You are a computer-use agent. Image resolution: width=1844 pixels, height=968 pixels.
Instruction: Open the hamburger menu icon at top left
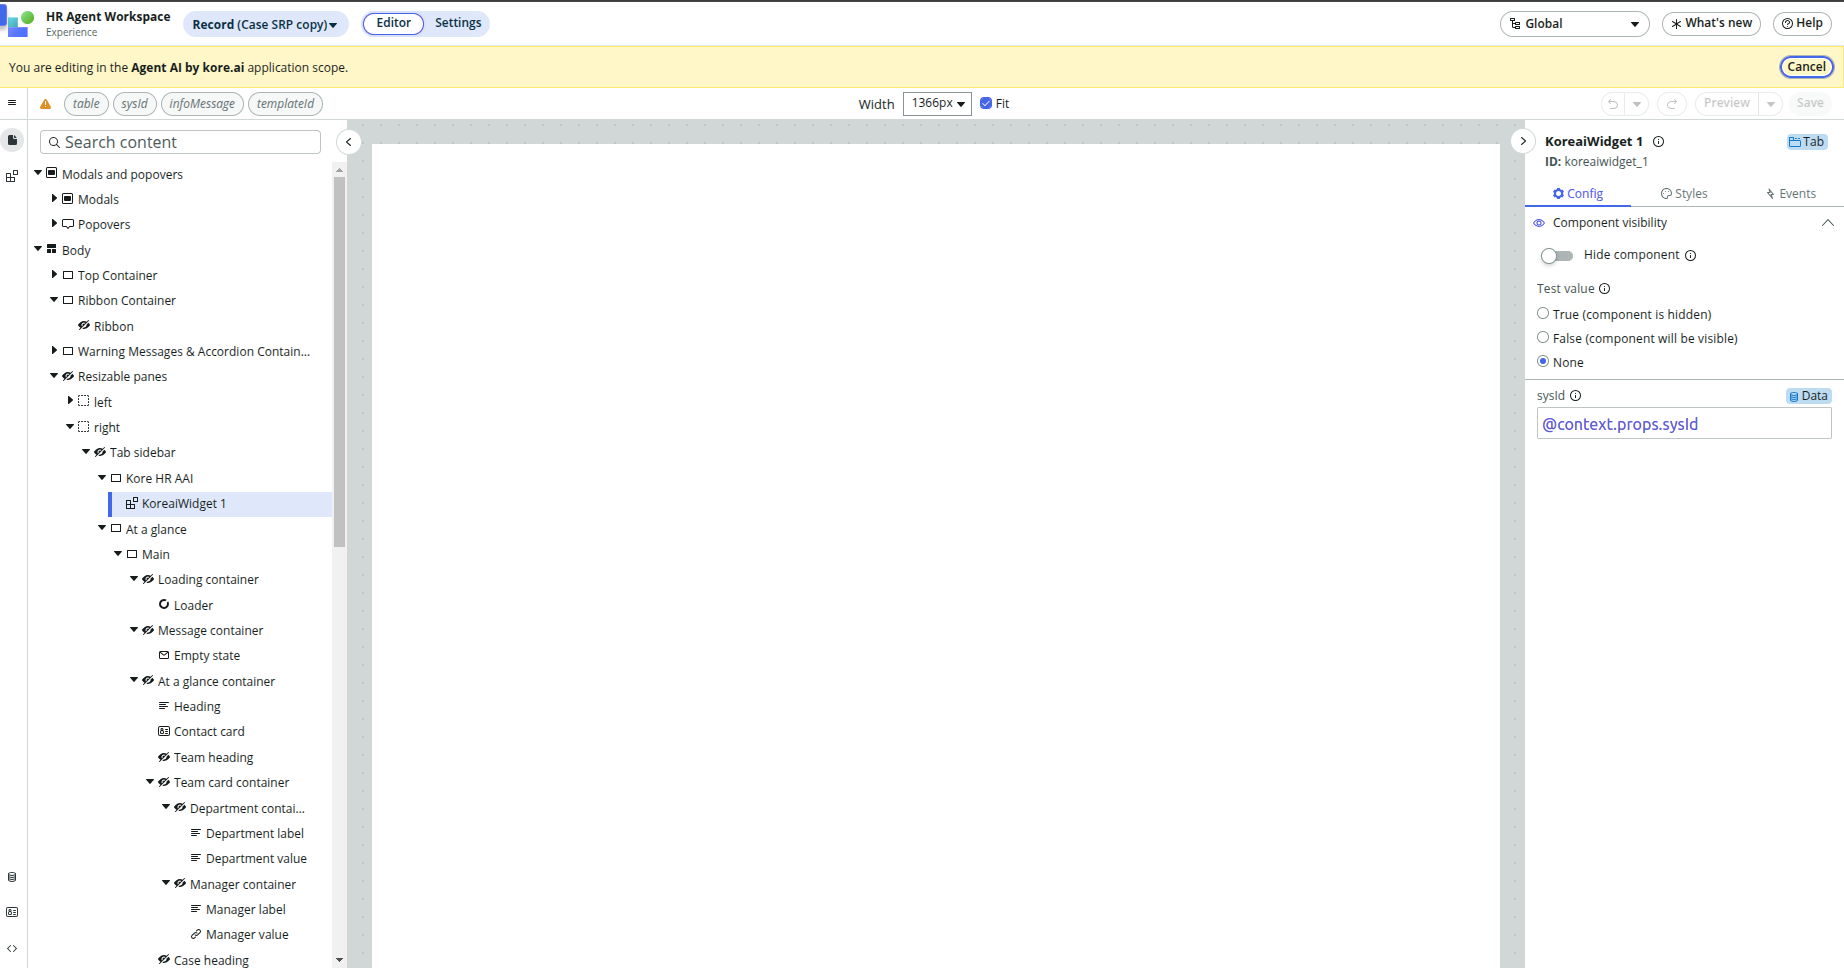click(x=12, y=103)
